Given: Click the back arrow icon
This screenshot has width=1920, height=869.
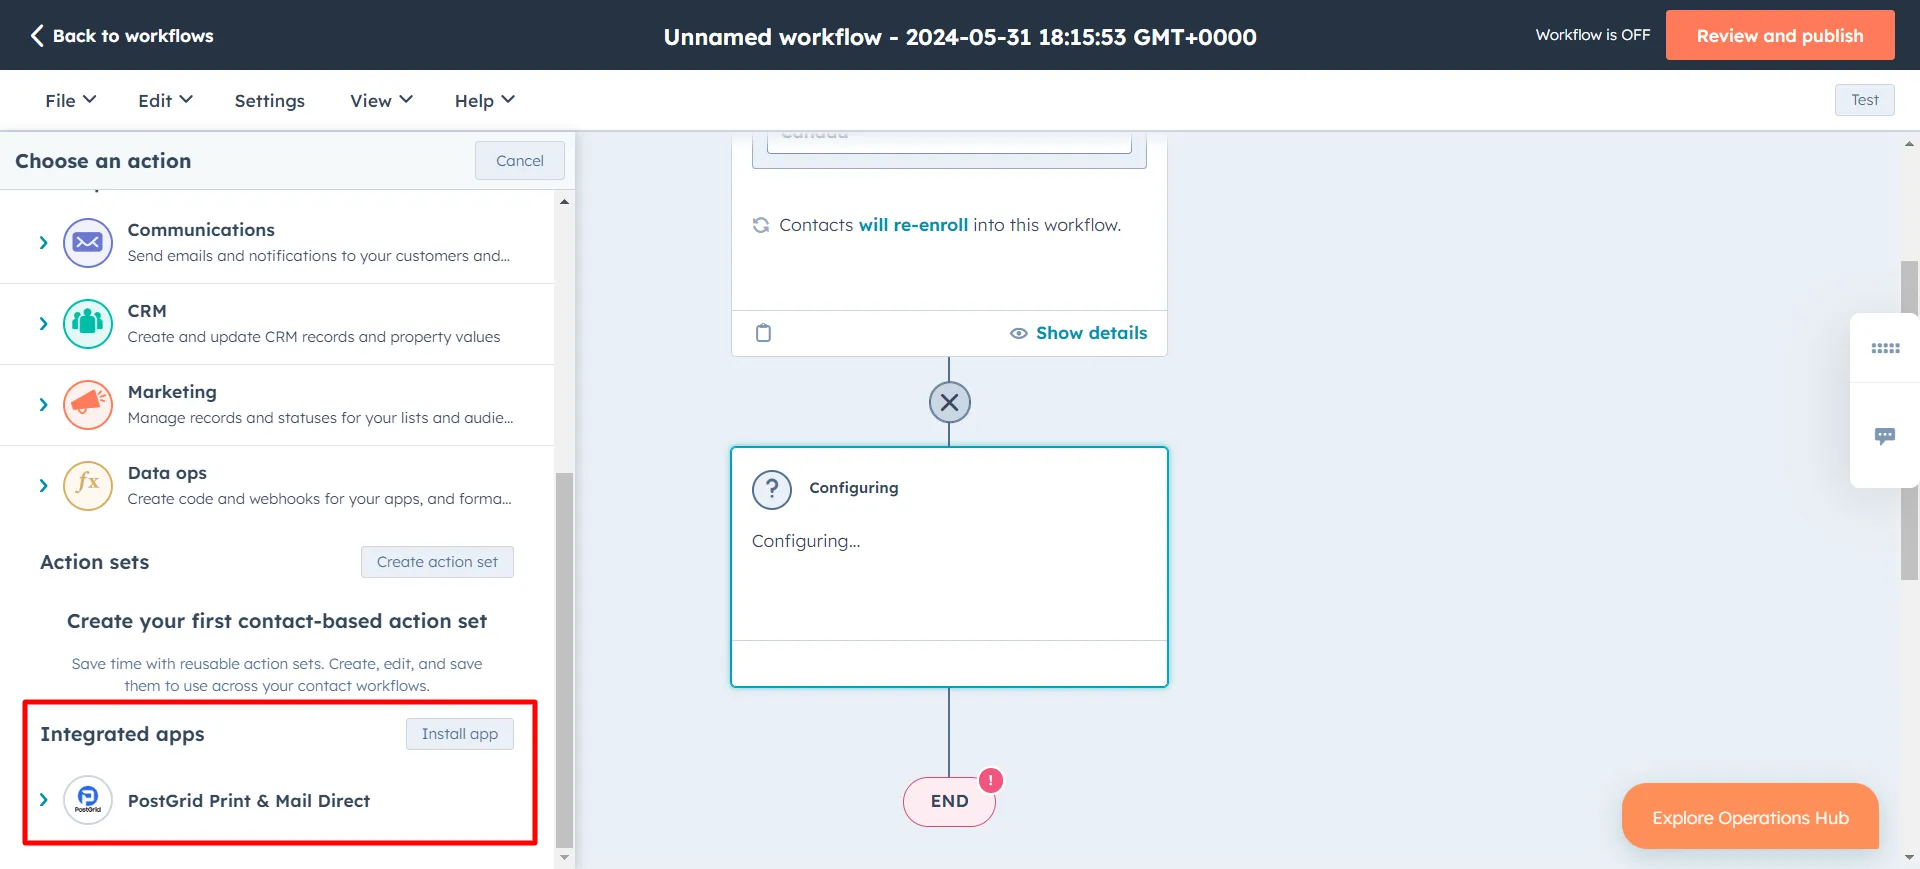Looking at the screenshot, I should coord(37,35).
